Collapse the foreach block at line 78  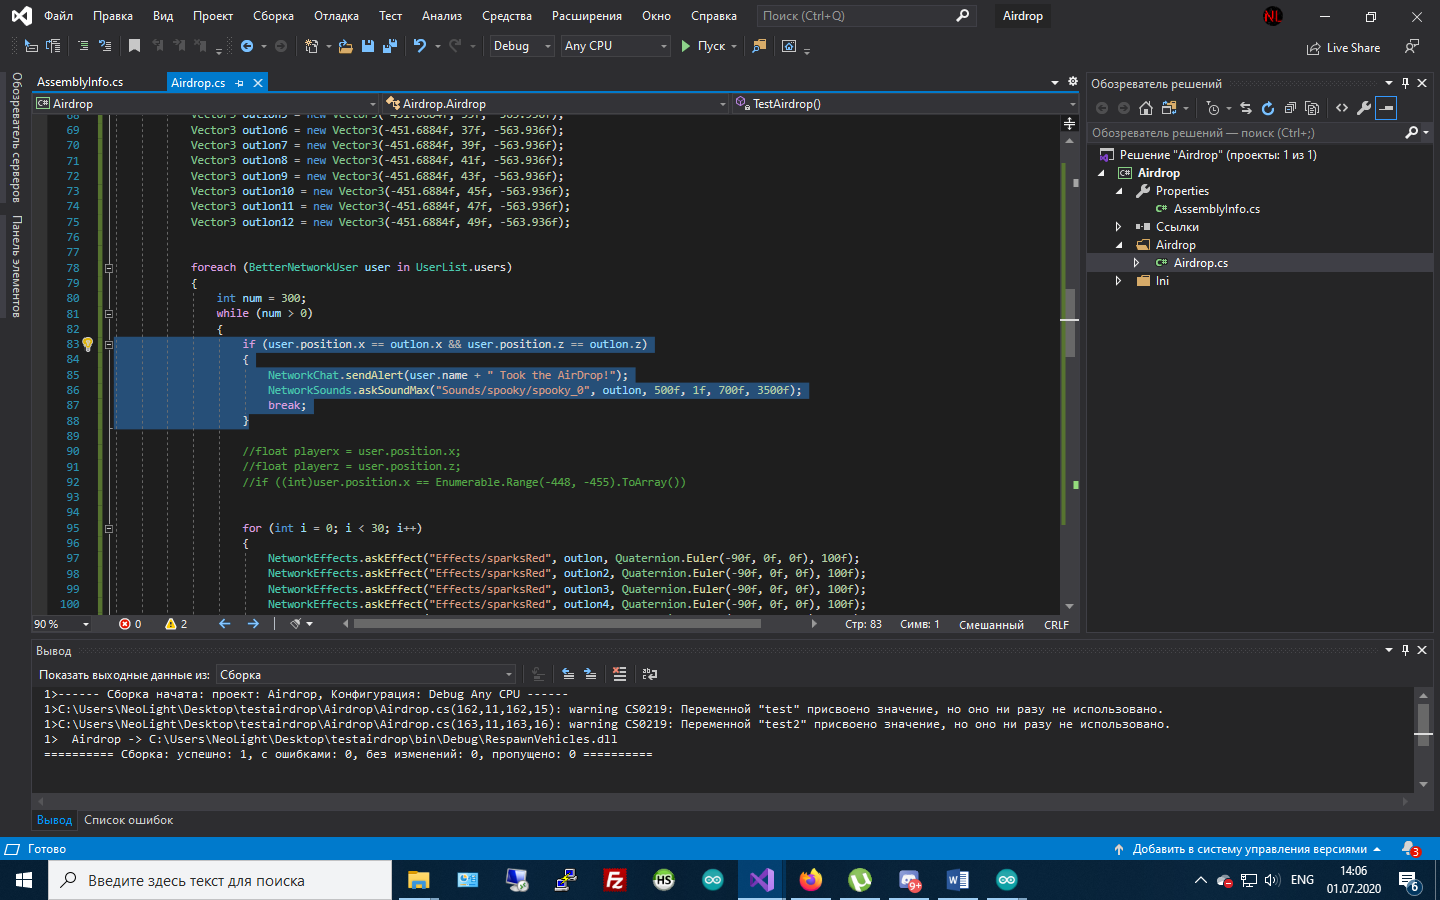109,268
